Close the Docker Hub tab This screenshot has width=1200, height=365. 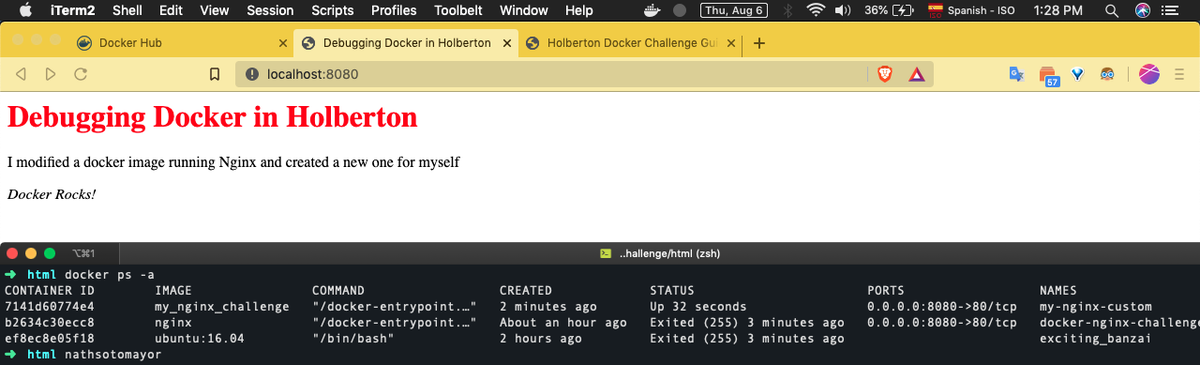pos(283,44)
